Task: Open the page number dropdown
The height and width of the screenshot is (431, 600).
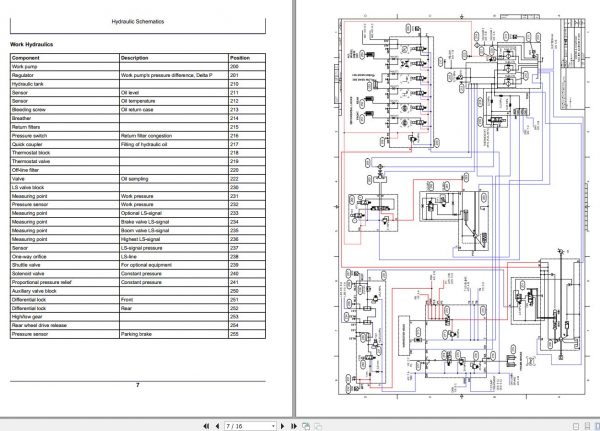Action: [x=273, y=426]
